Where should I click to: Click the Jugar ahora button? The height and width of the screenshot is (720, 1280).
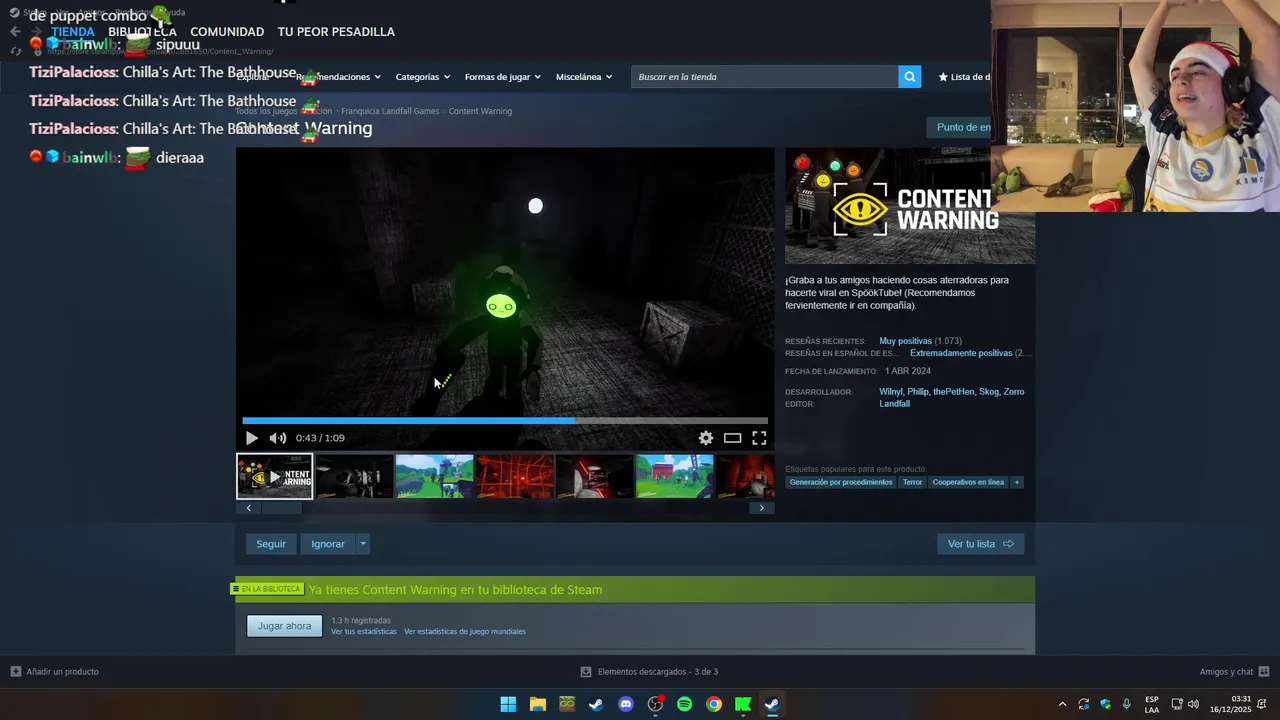click(x=285, y=626)
